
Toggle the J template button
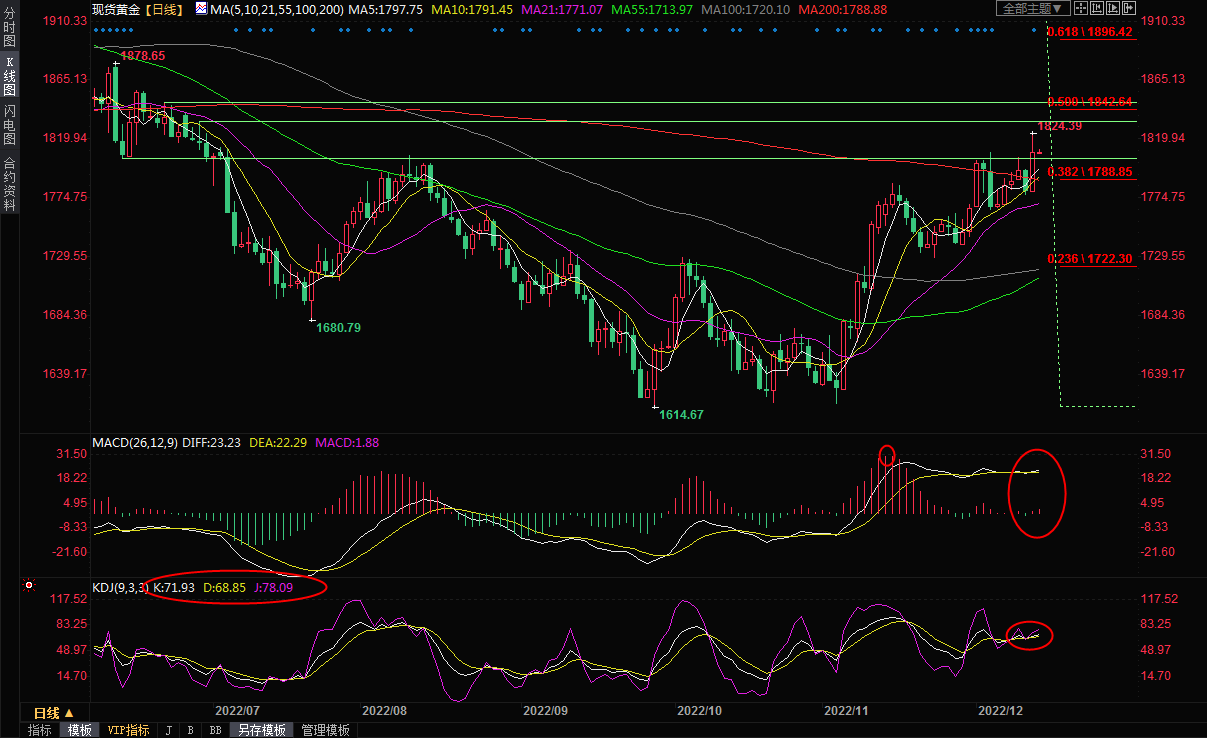[168, 731]
